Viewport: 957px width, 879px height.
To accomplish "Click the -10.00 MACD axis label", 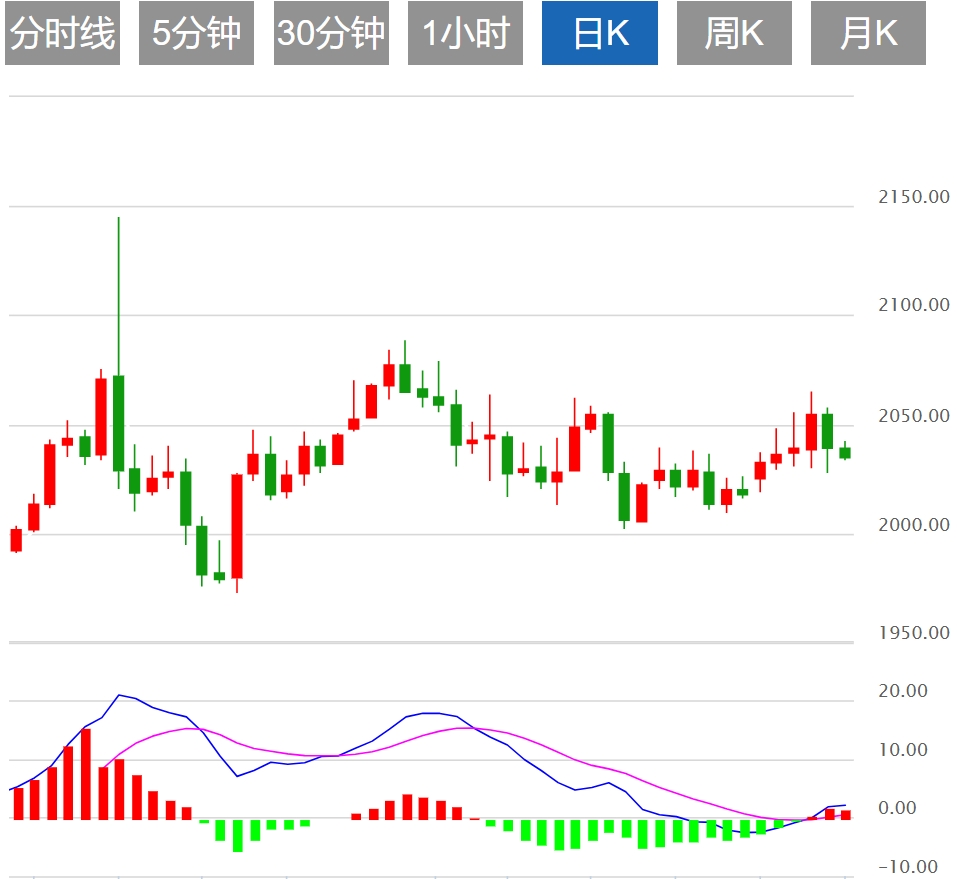I will [908, 866].
